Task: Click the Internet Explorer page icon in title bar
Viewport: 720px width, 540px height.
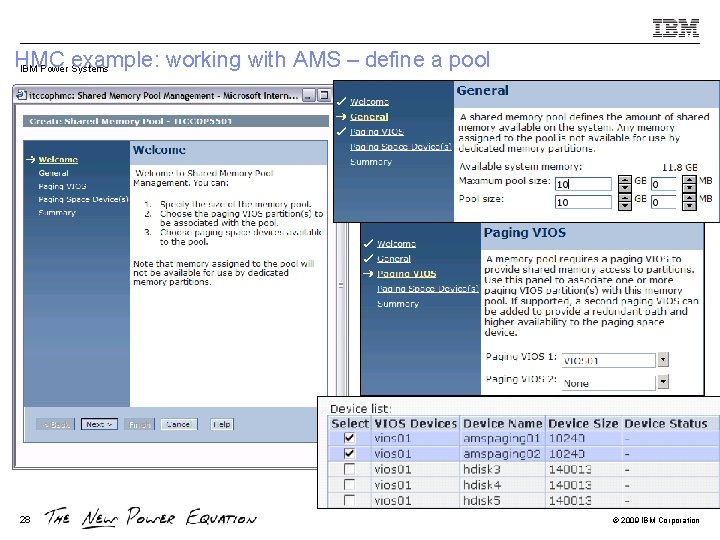Action: pos(21,95)
